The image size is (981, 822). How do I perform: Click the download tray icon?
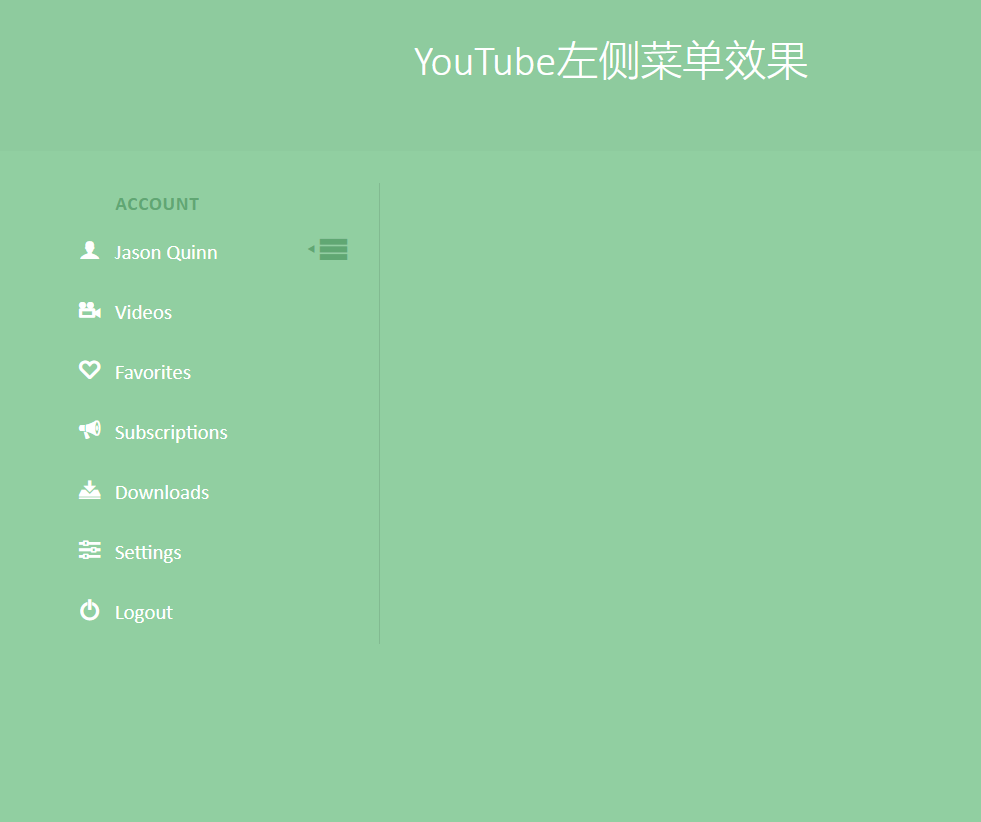pyautogui.click(x=89, y=490)
